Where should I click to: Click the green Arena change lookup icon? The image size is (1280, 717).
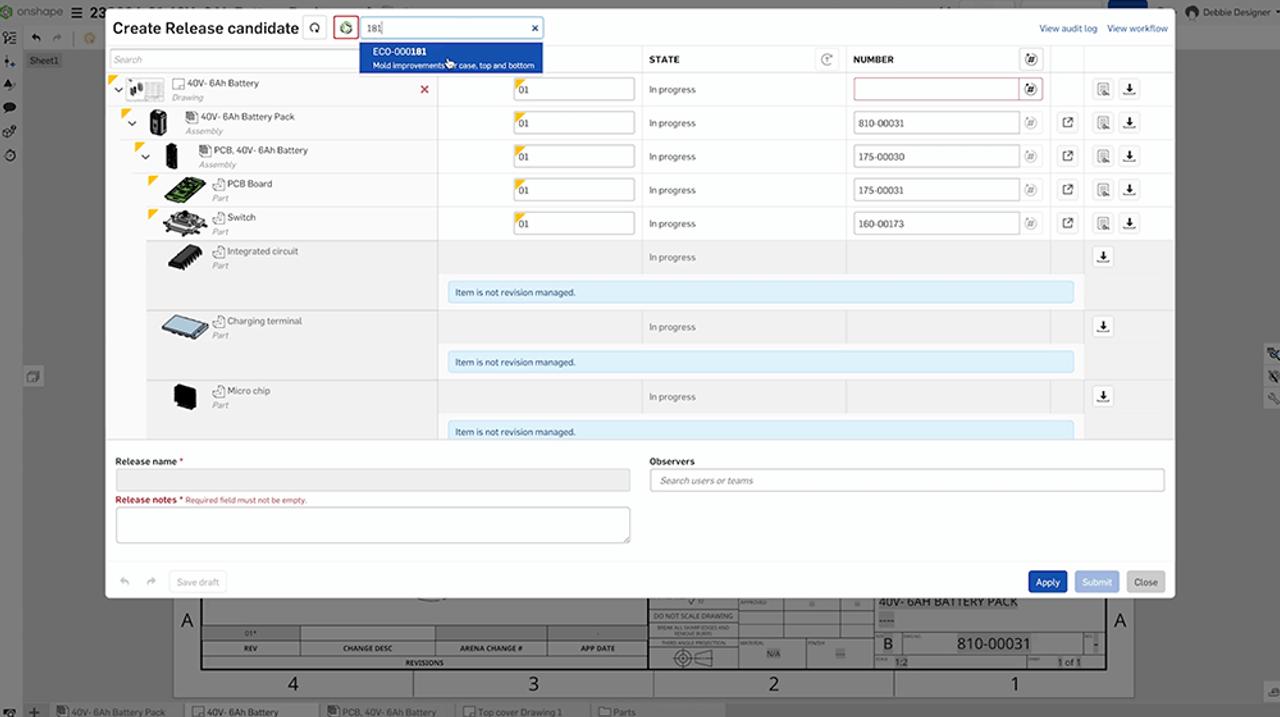[344, 28]
